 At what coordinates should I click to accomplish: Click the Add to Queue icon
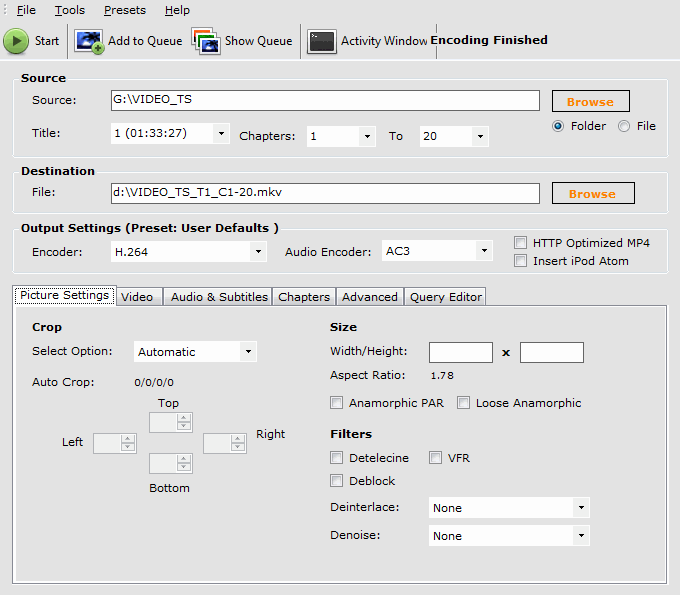(89, 41)
